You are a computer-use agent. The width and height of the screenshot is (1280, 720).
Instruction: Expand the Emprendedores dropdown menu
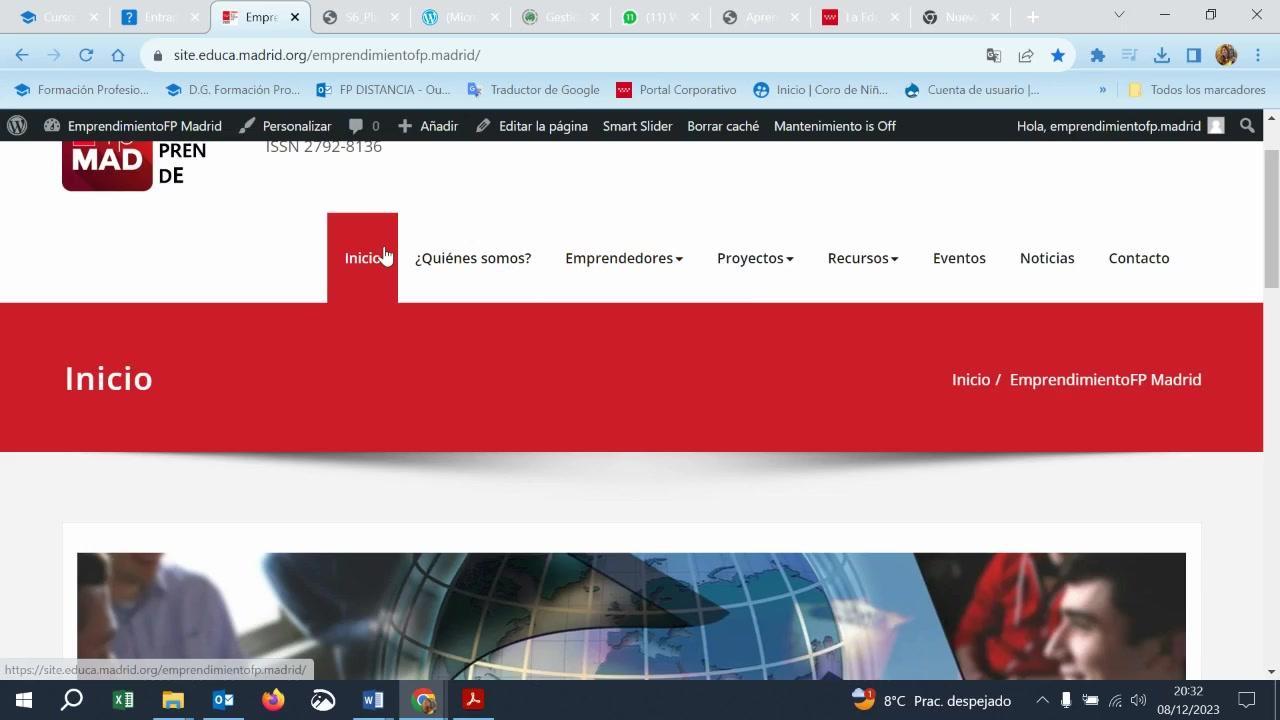[x=624, y=258]
